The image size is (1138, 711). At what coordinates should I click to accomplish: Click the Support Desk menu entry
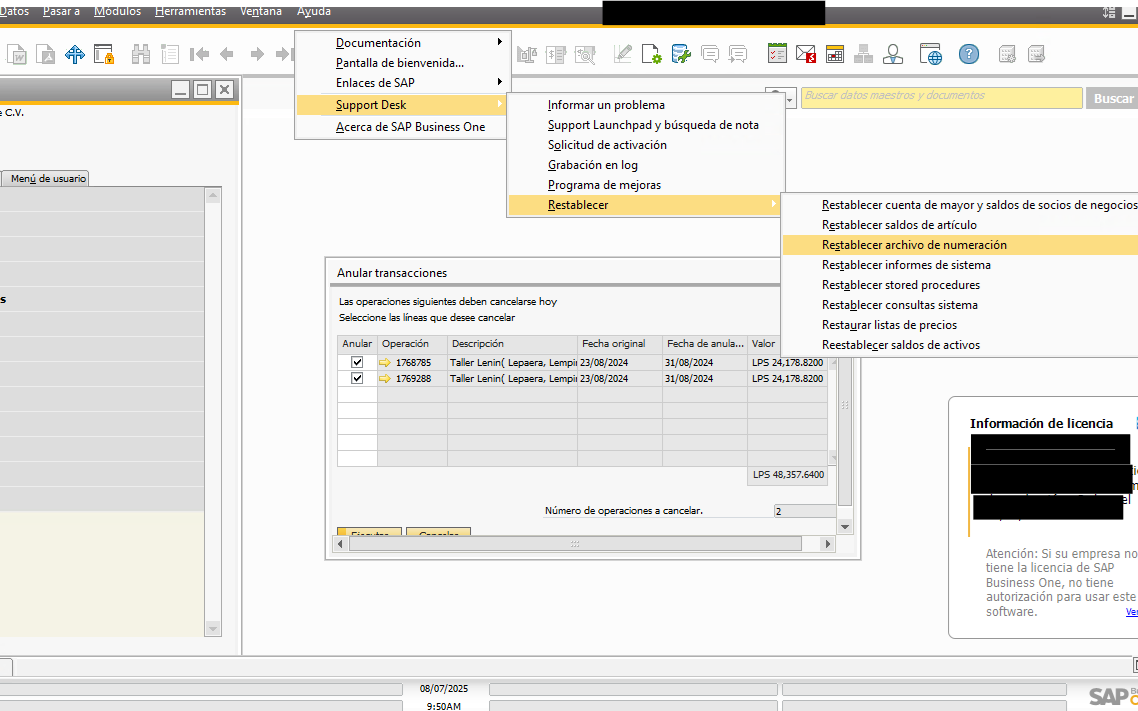403,105
